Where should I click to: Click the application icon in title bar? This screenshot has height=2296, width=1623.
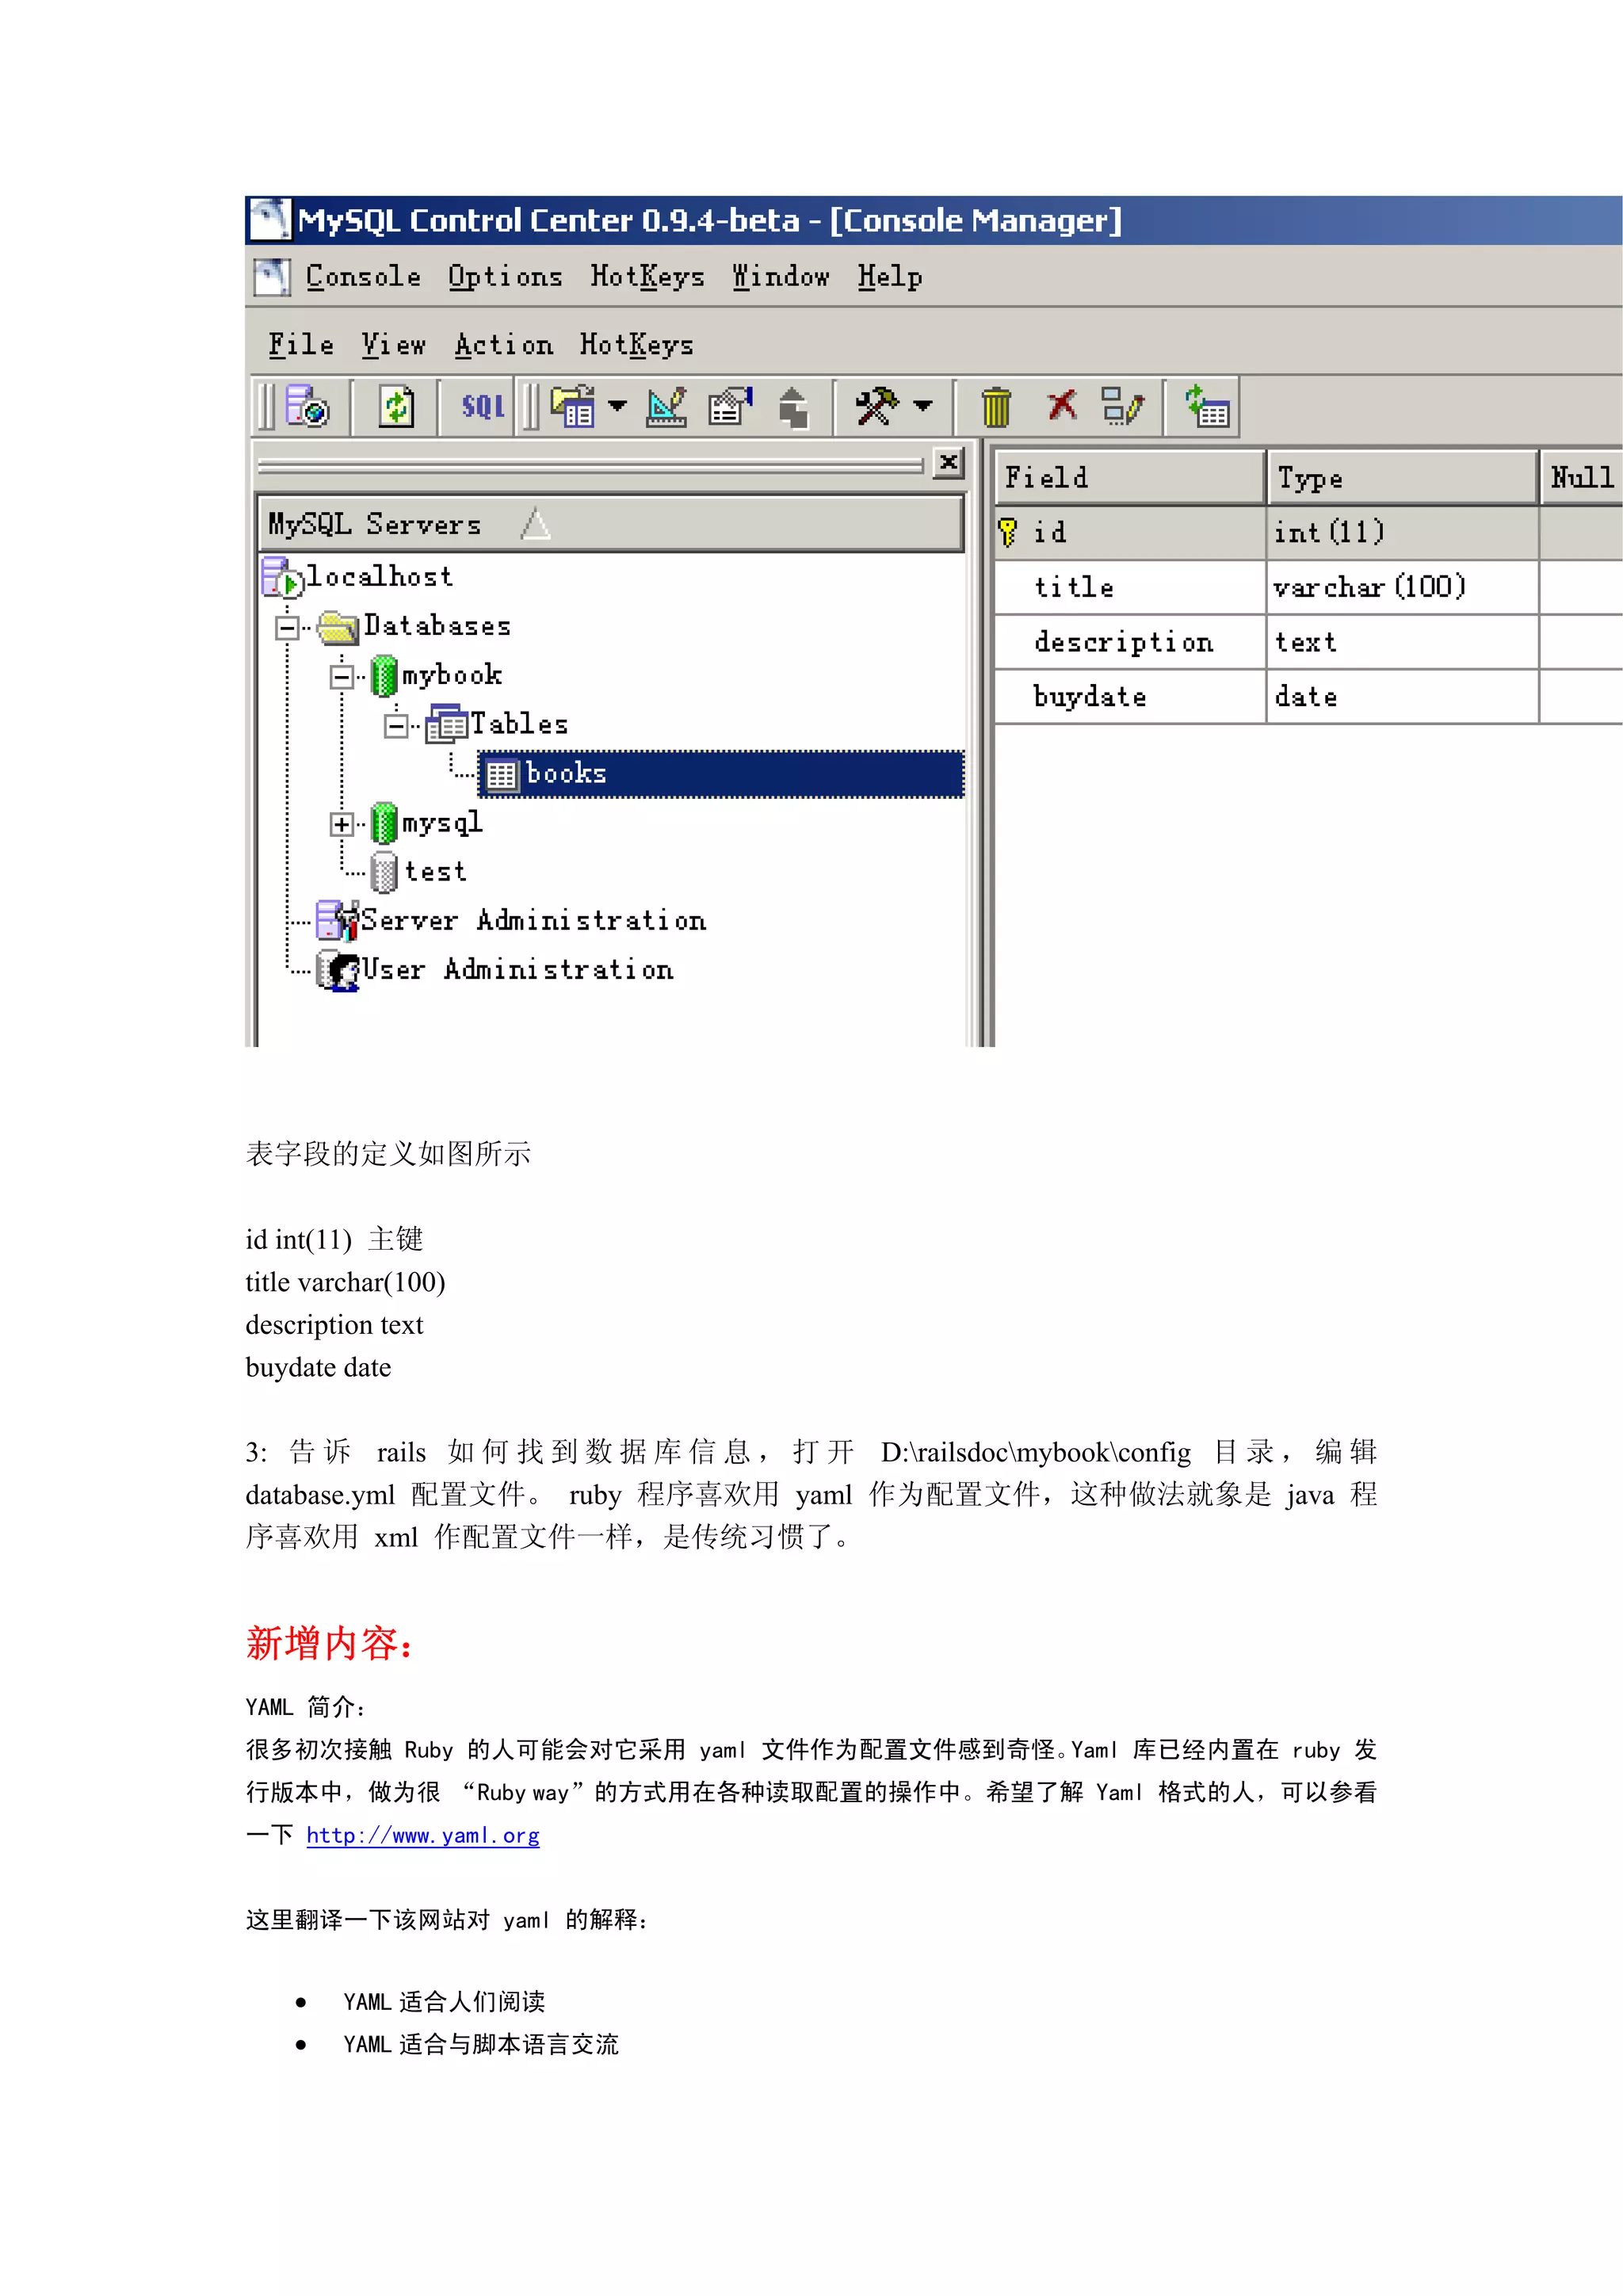[x=270, y=220]
